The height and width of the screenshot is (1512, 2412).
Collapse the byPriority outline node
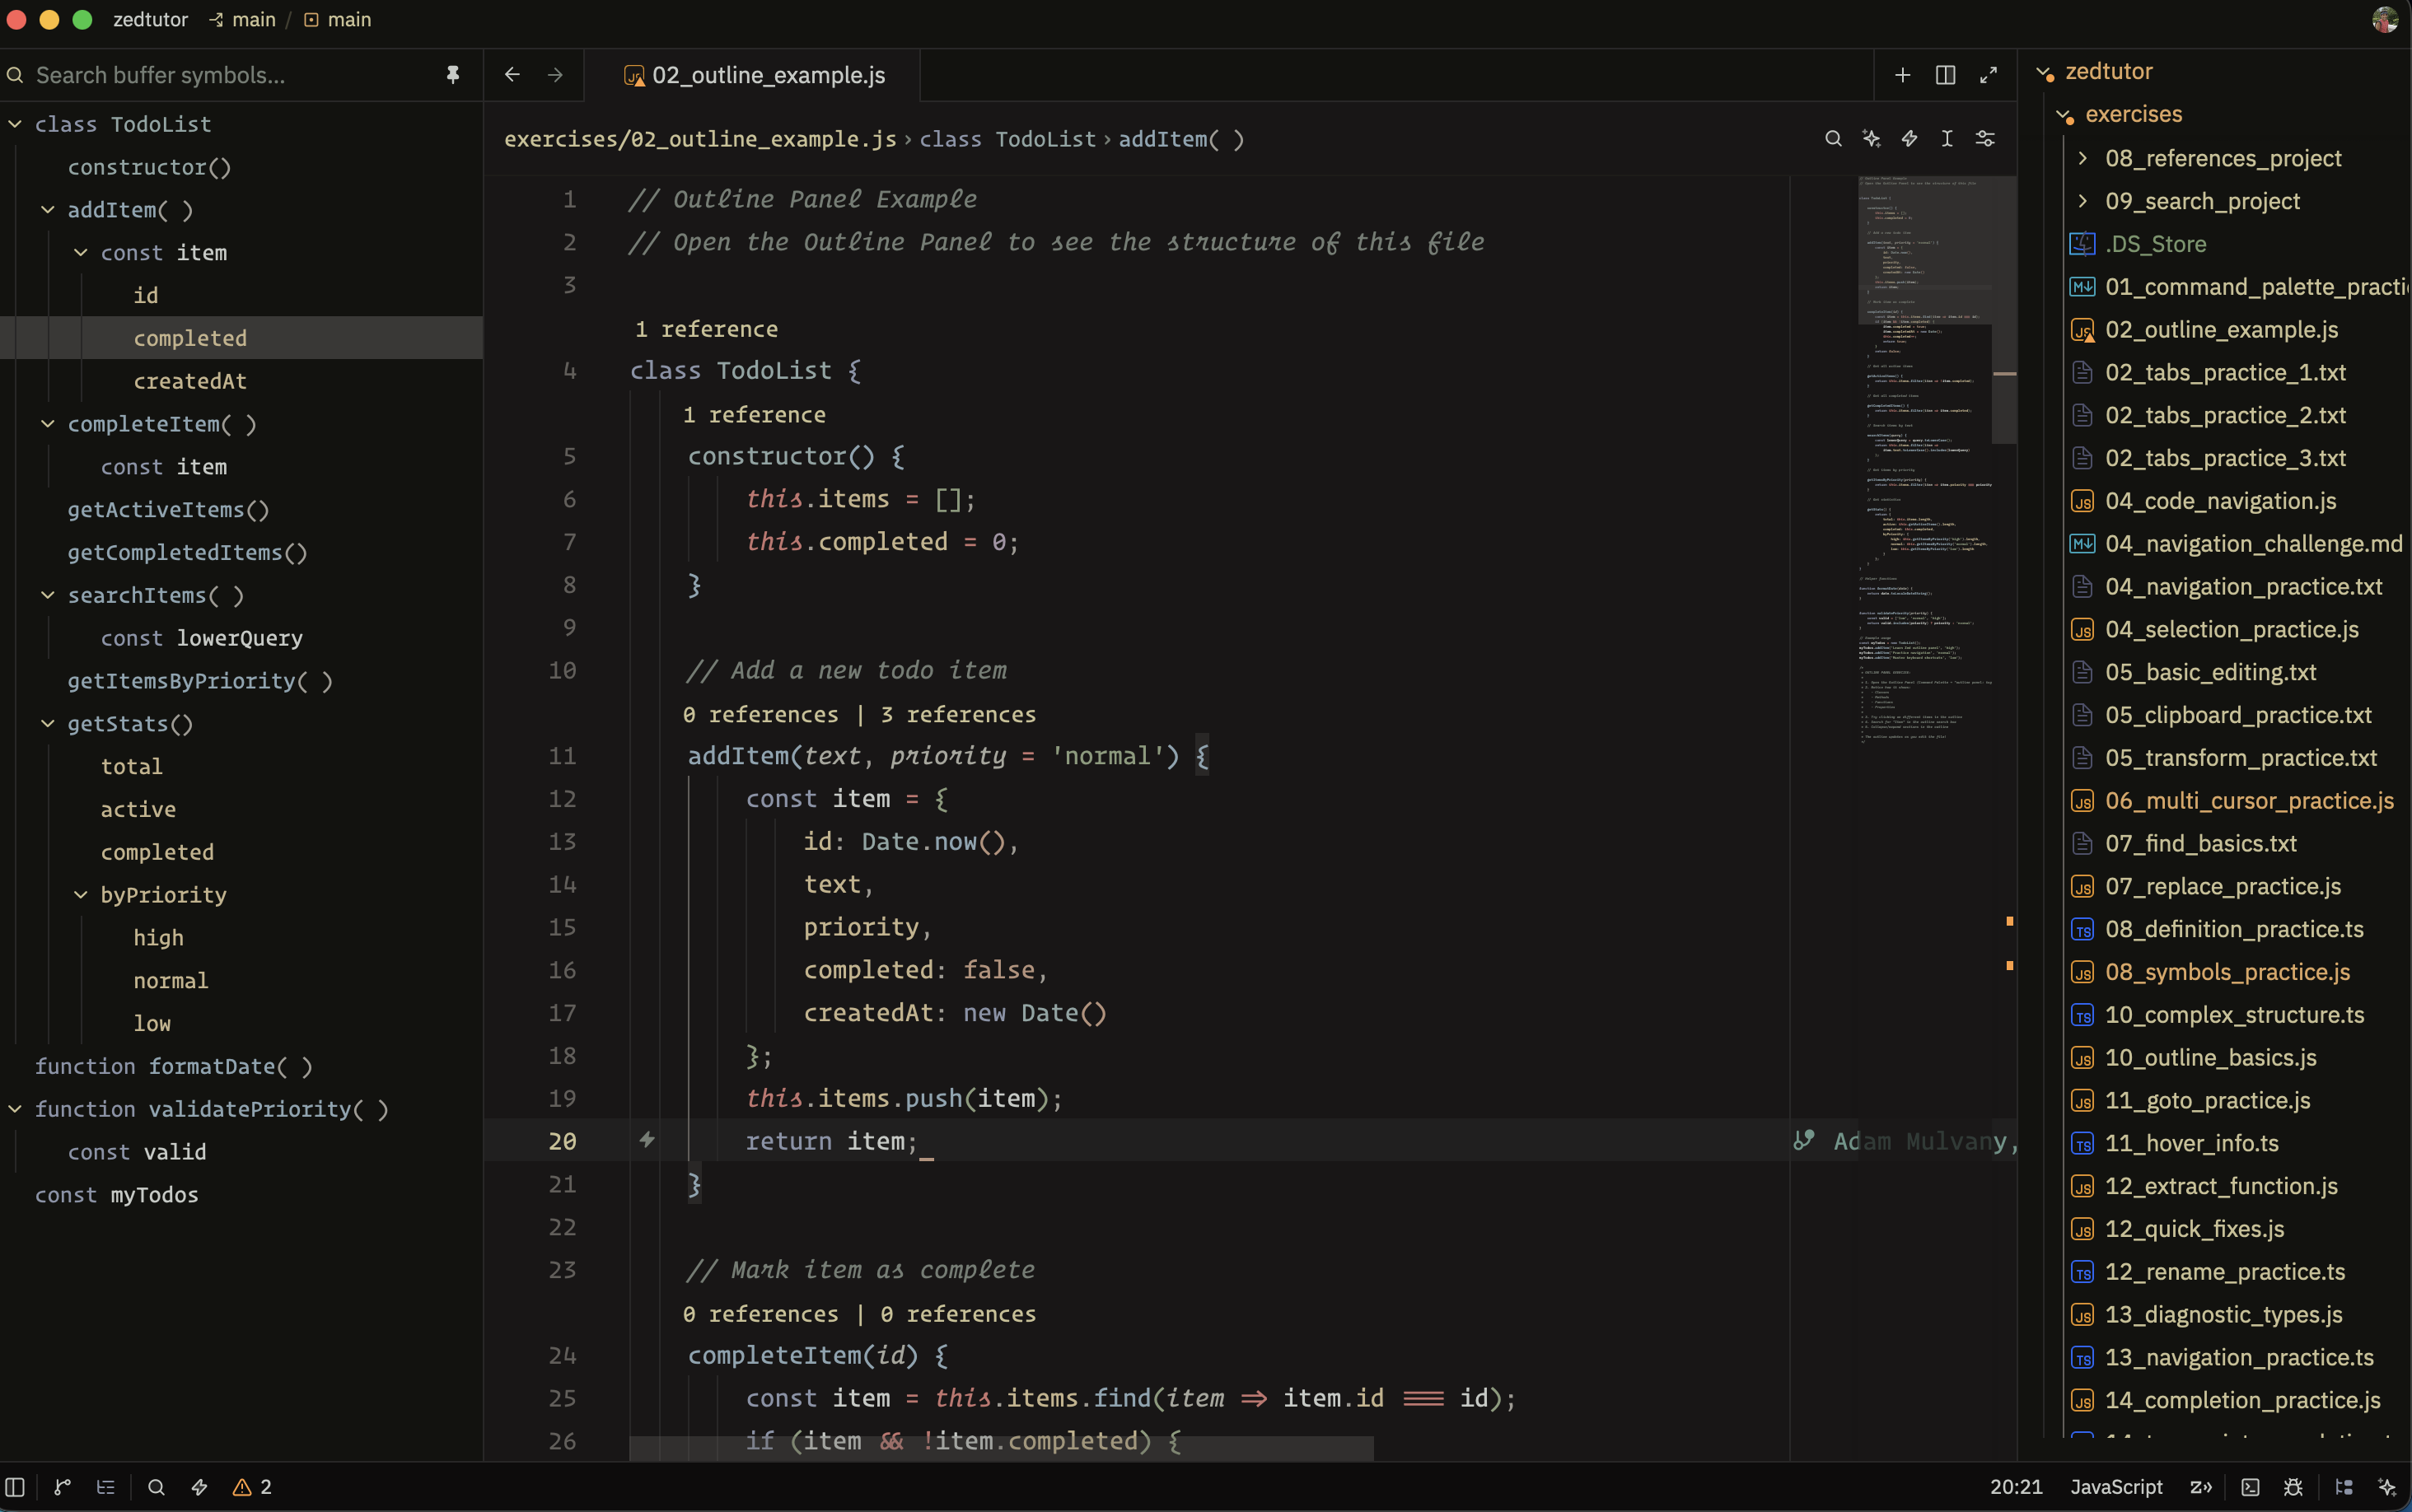(x=80, y=895)
